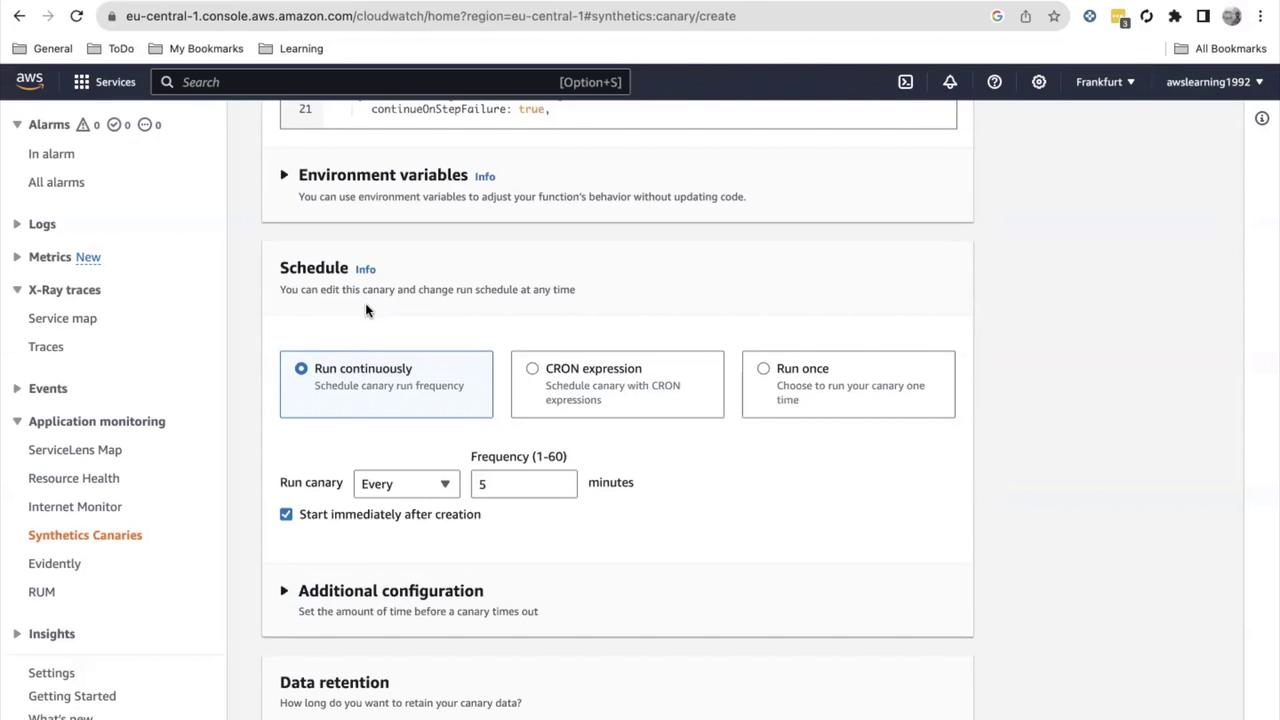The width and height of the screenshot is (1280, 720).
Task: Launch AWS CloudShell from the top bar
Action: pos(906,82)
